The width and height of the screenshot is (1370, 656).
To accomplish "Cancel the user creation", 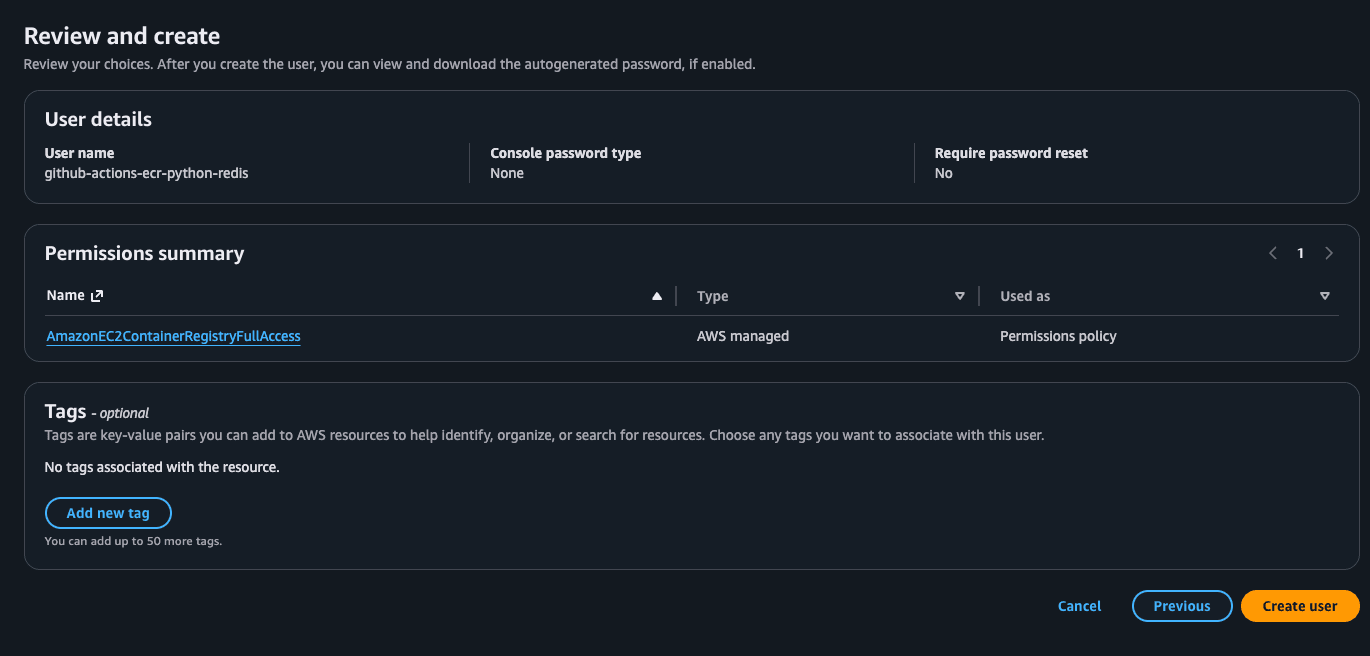I will (x=1079, y=606).
